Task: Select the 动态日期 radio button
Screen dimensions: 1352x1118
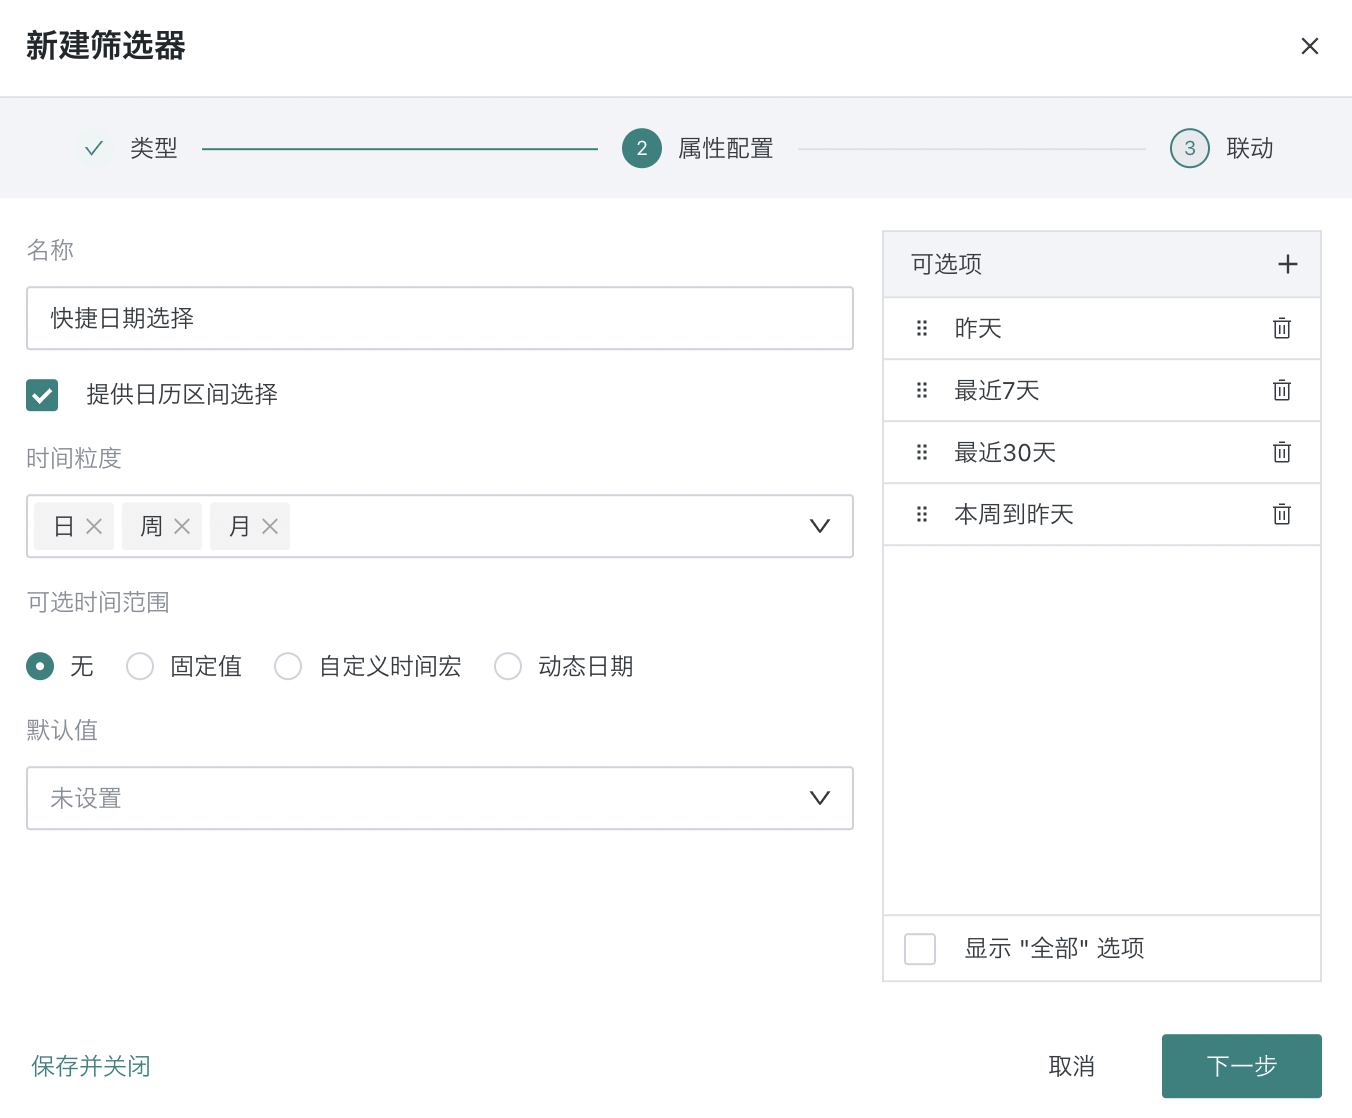Action: 508,666
